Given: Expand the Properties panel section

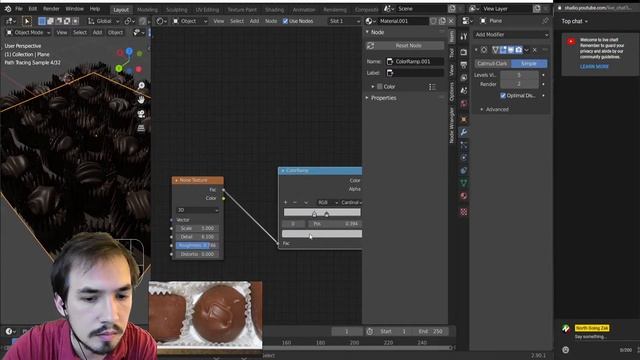Looking at the screenshot, I should pos(367,98).
